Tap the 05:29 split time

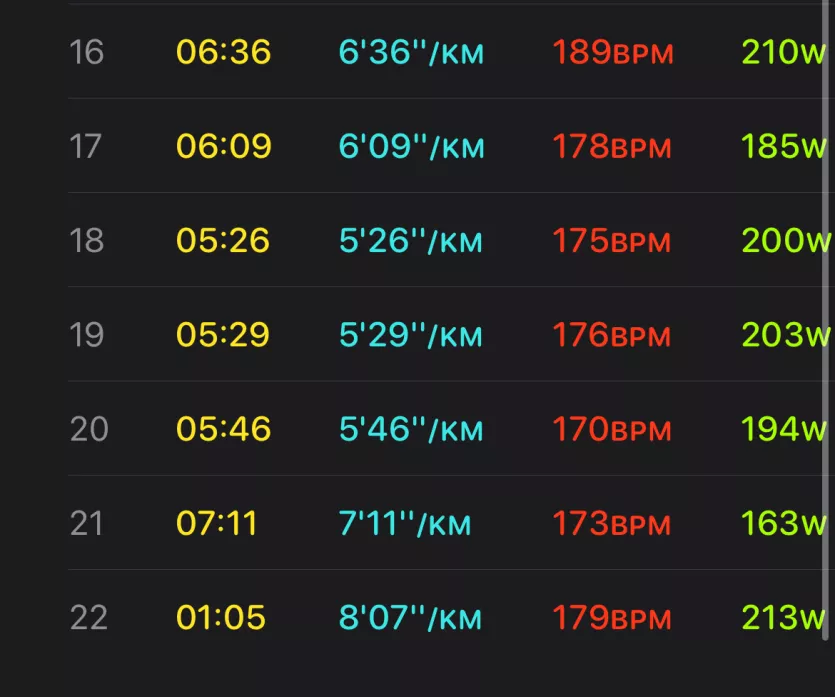pos(223,335)
